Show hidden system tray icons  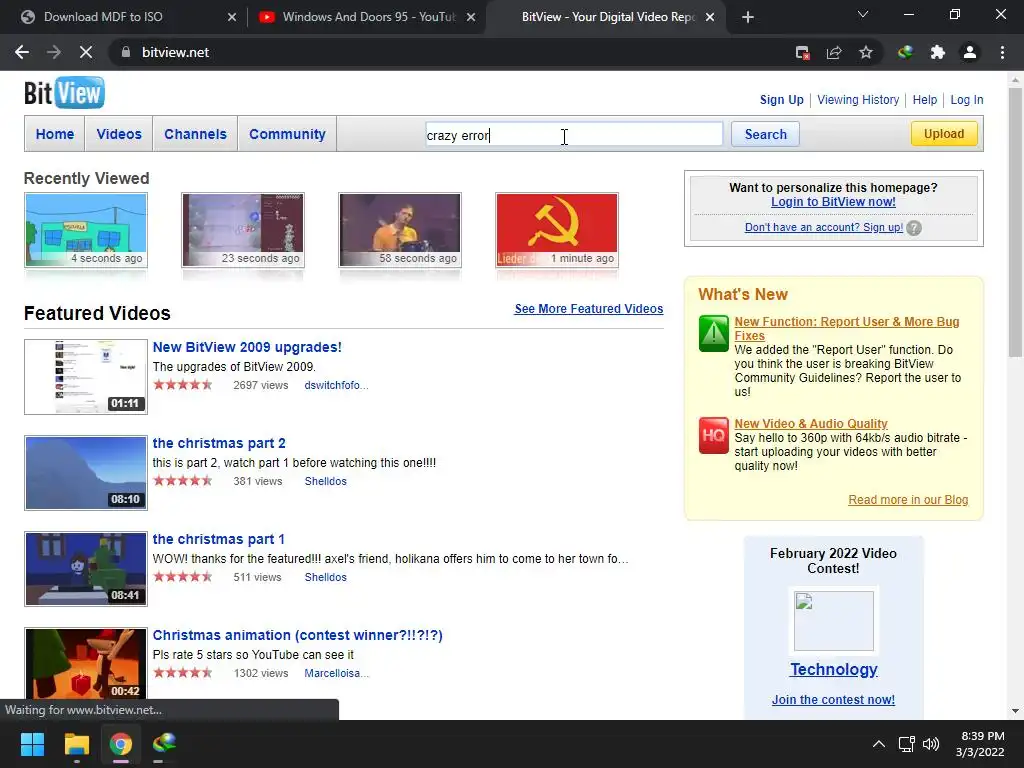[x=879, y=744]
